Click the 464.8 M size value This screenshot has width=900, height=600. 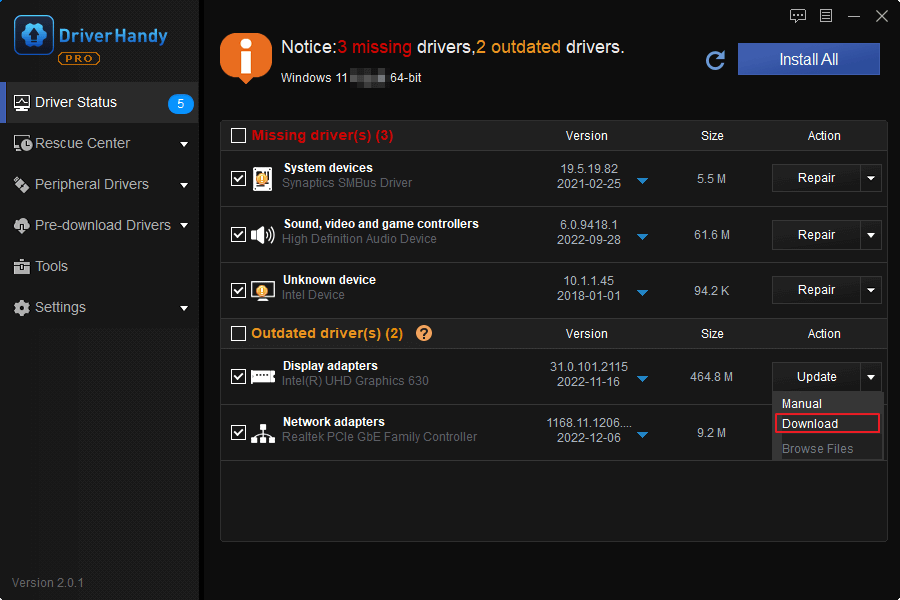tap(711, 377)
